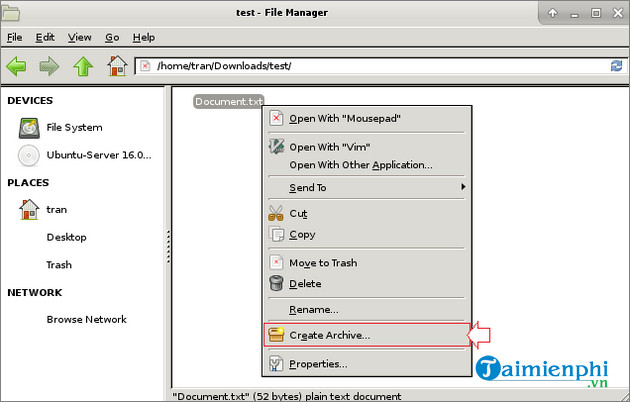Open the File menu
Screen dimensions: 630x402
click(14, 37)
